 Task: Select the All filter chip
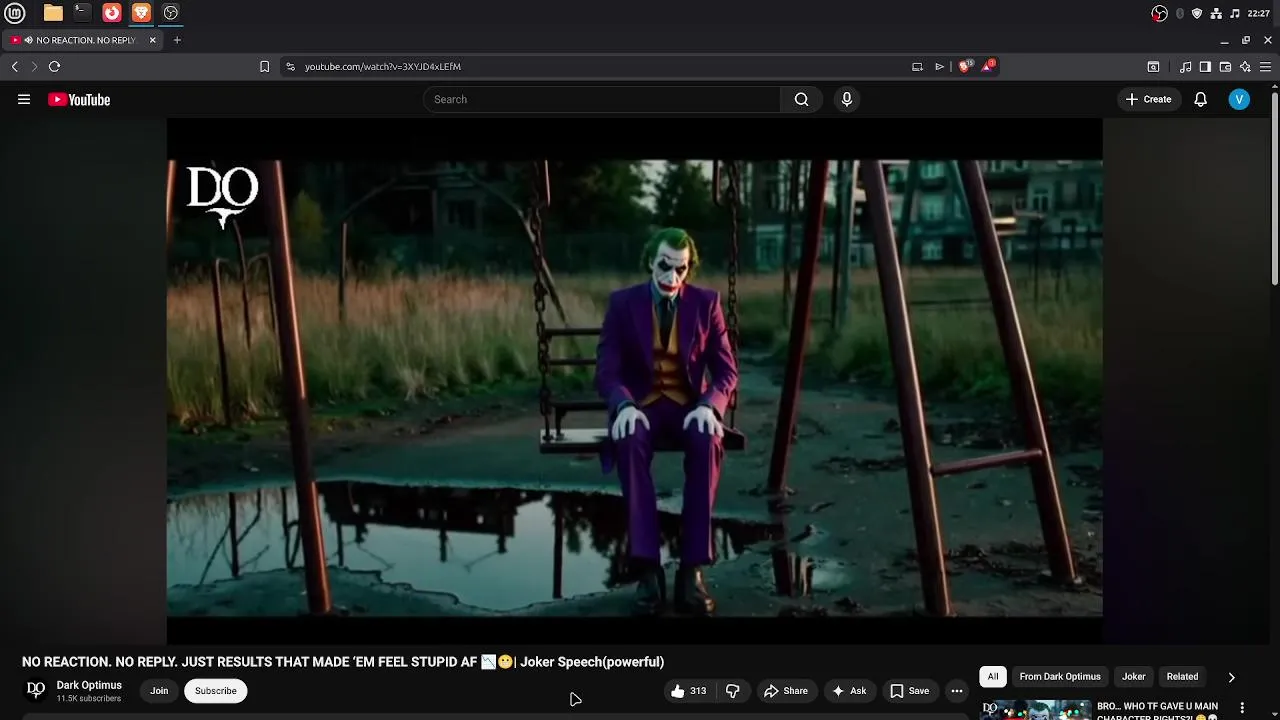point(993,676)
